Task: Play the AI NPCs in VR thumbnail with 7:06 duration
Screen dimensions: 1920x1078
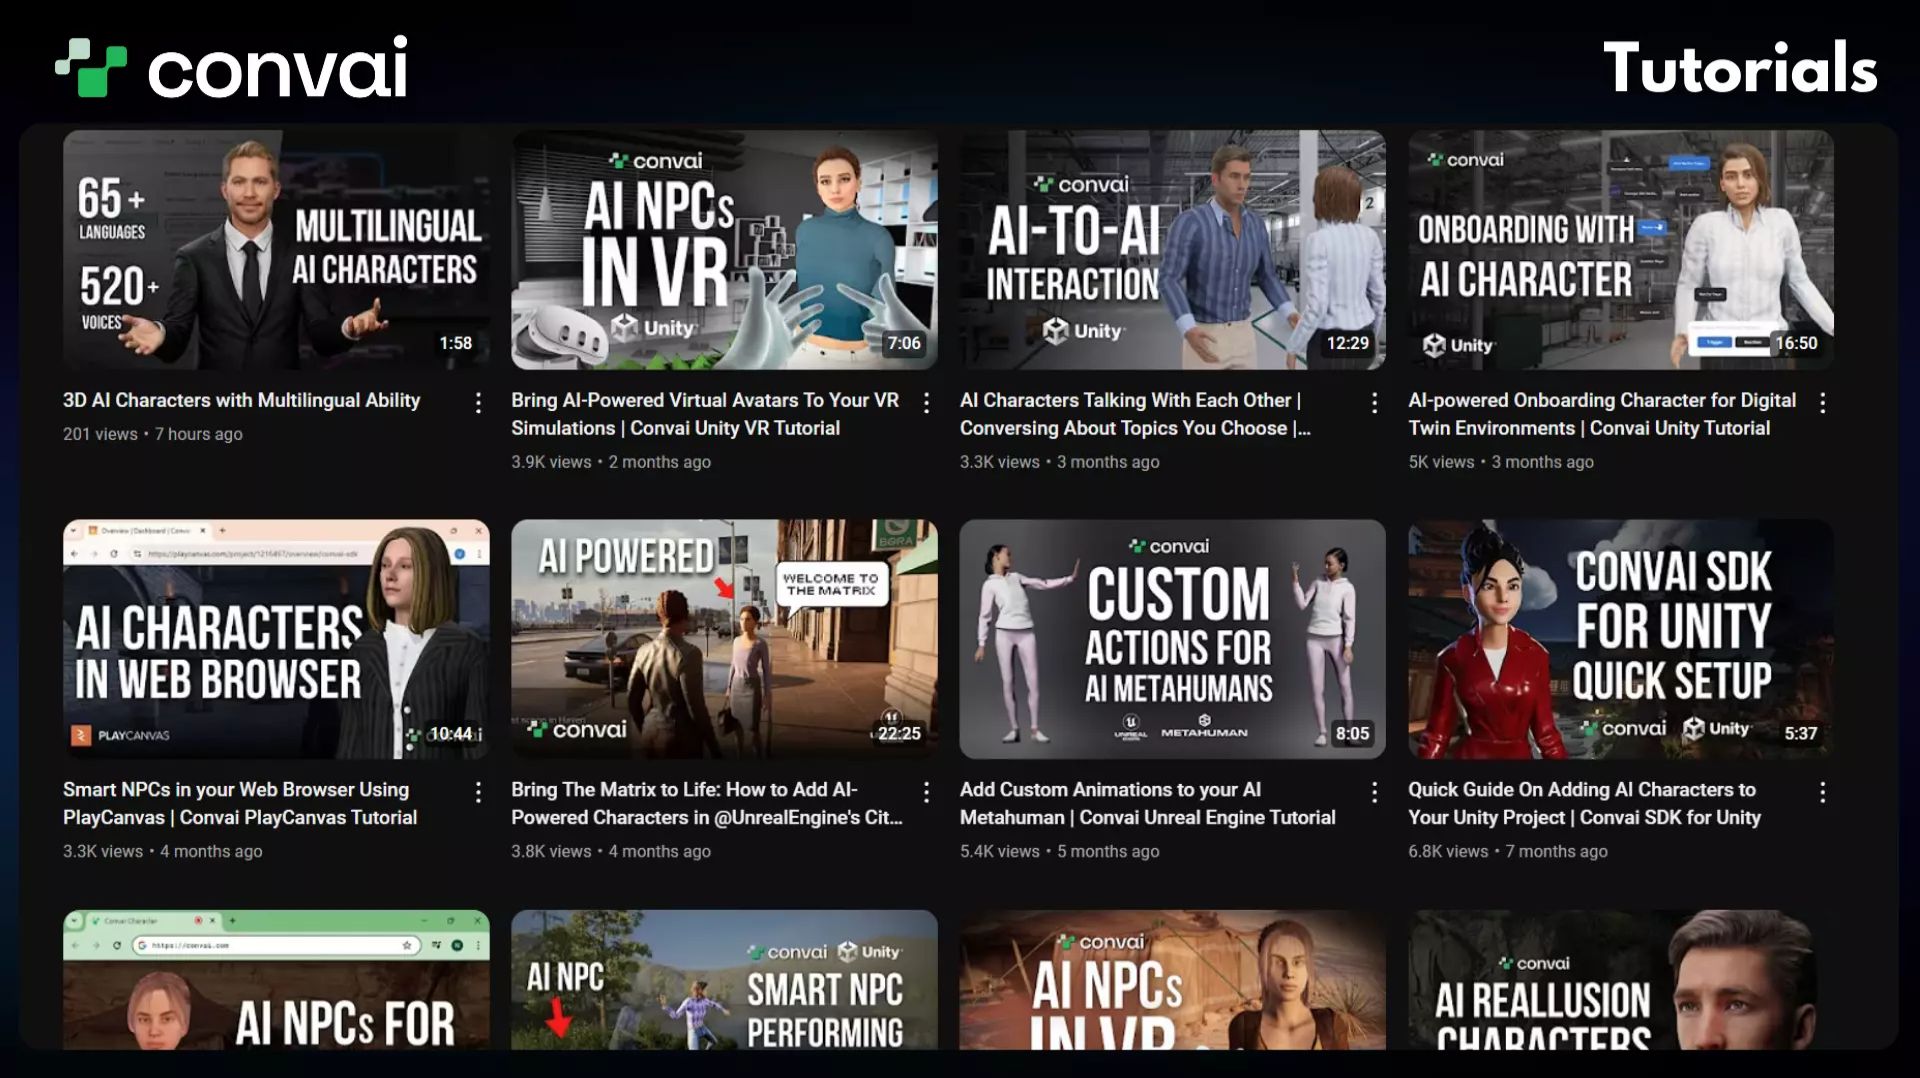Action: (724, 250)
